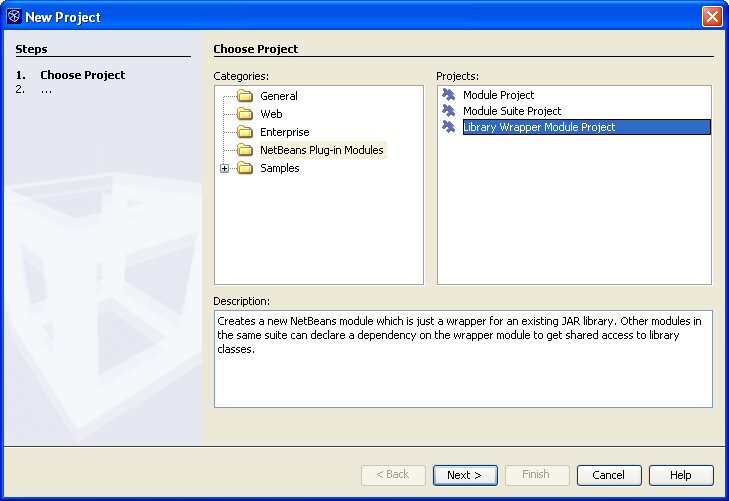
Task: Select the Enterprise category
Action: coord(285,132)
